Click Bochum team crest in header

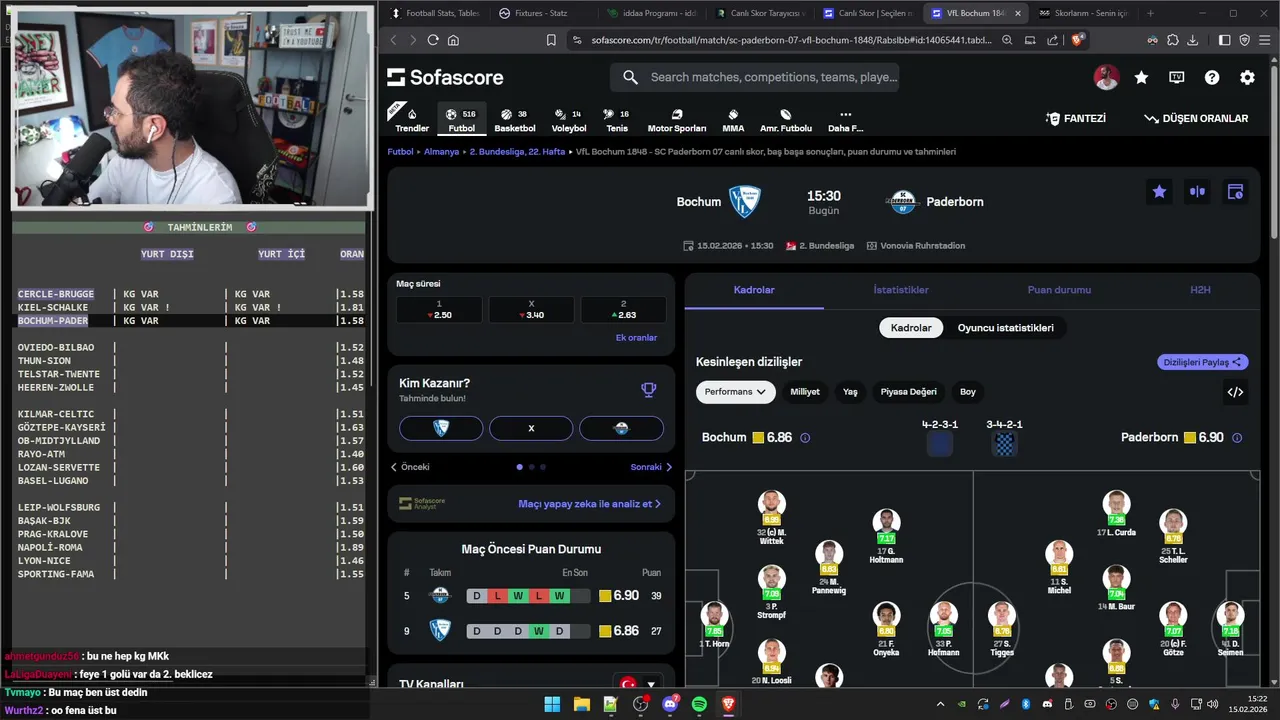point(744,201)
